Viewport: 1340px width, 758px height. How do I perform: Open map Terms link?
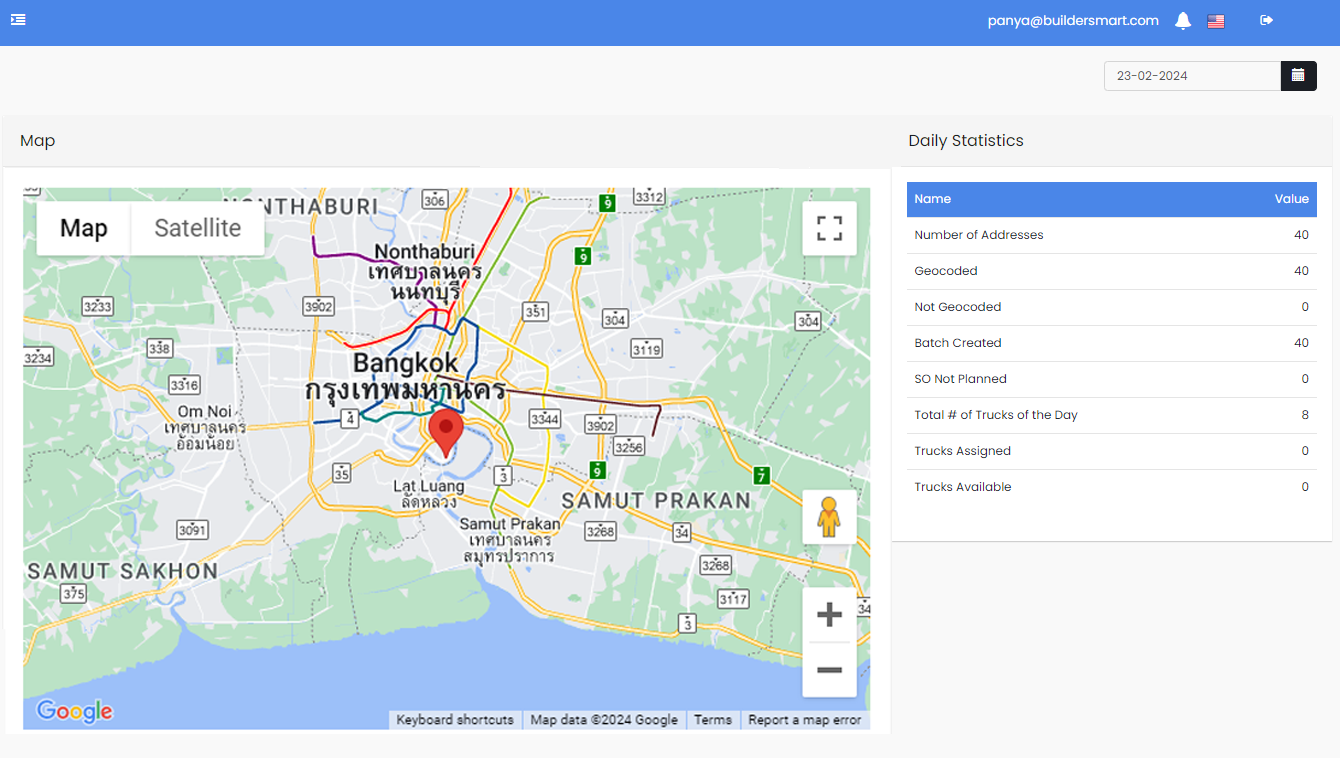tap(713, 720)
